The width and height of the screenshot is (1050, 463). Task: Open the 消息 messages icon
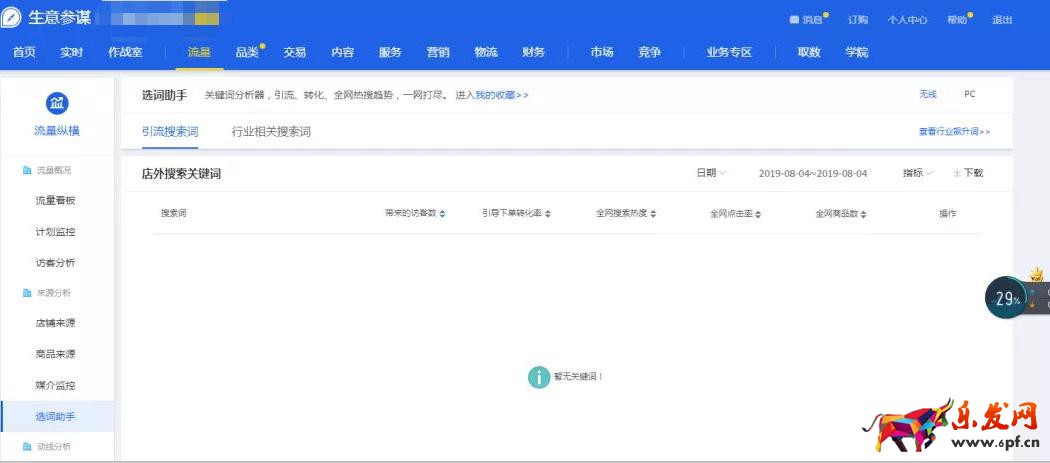794,20
